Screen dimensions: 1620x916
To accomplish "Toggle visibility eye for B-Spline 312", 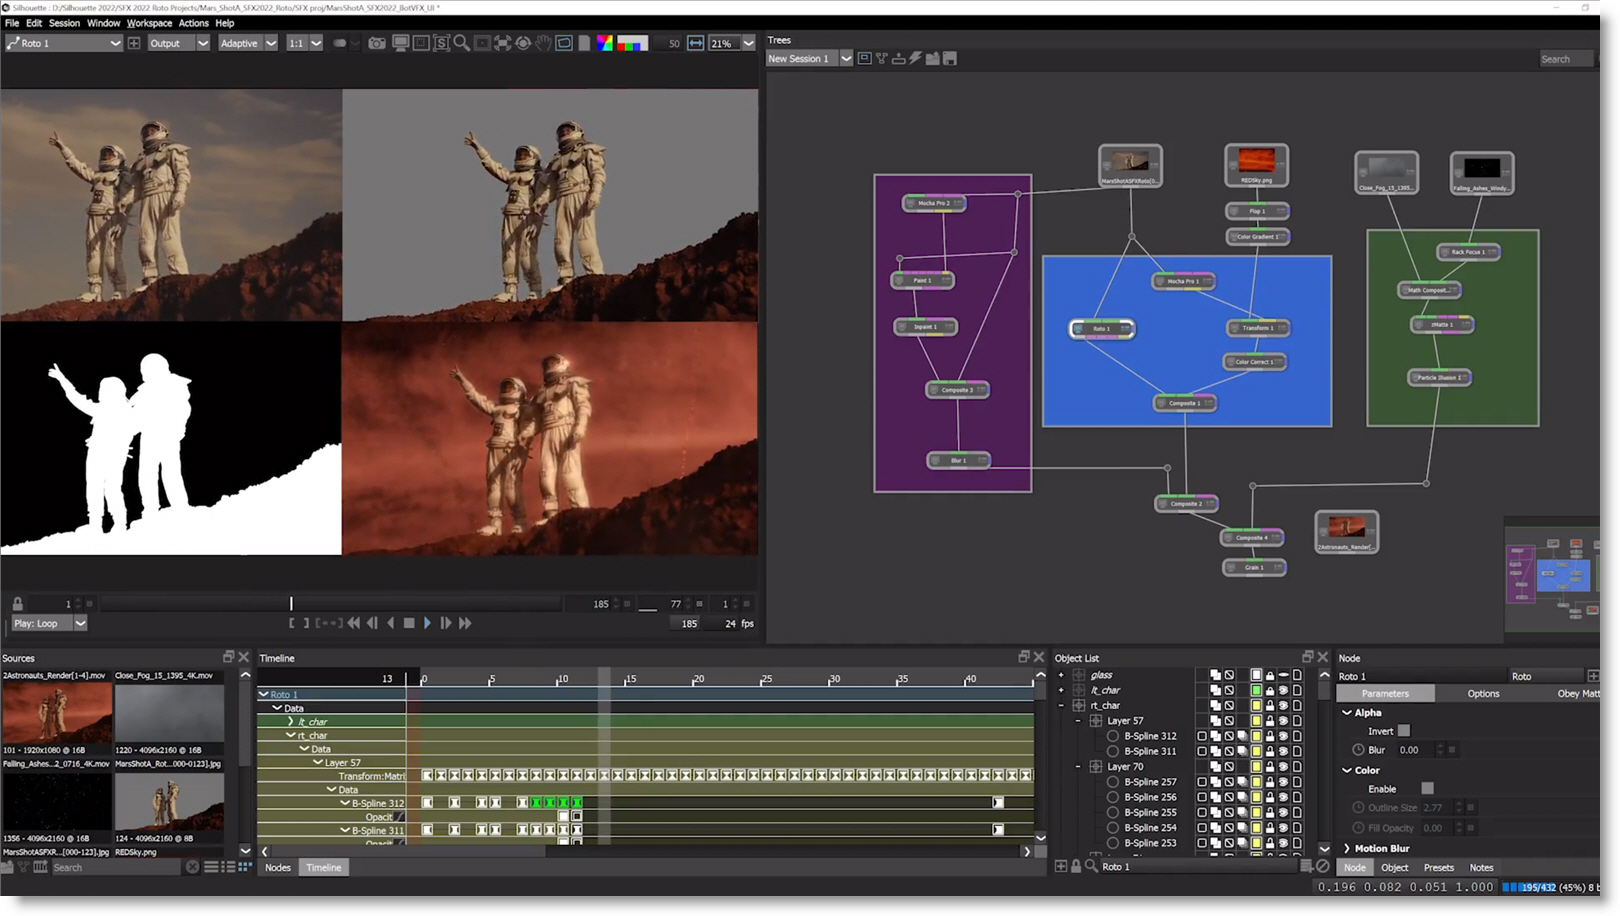I will [1283, 736].
